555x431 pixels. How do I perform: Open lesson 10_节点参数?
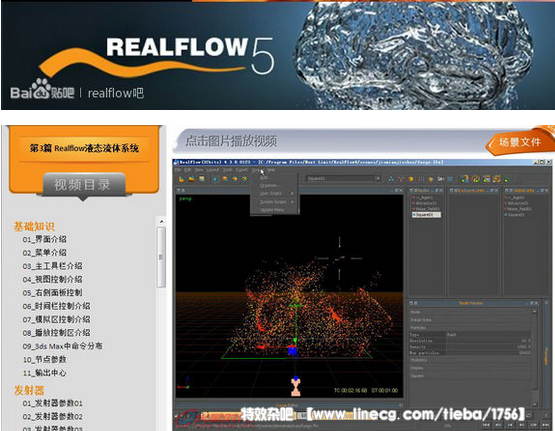click(x=45, y=360)
